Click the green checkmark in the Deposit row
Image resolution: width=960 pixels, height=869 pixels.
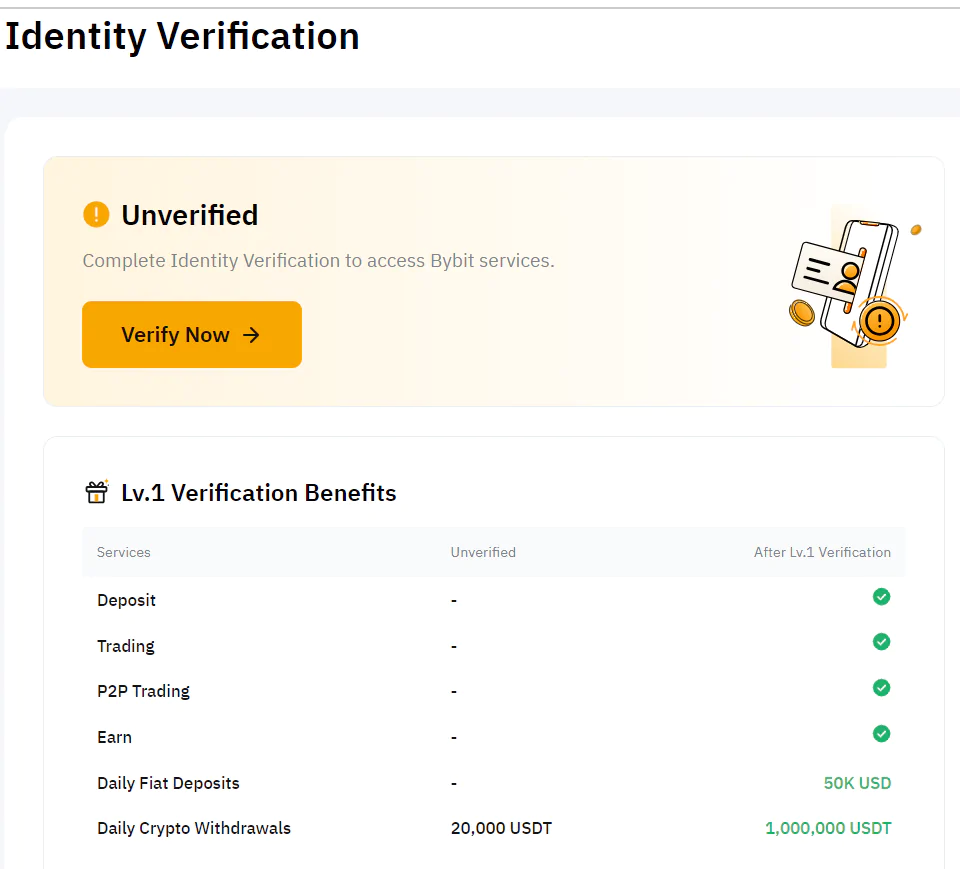(881, 596)
